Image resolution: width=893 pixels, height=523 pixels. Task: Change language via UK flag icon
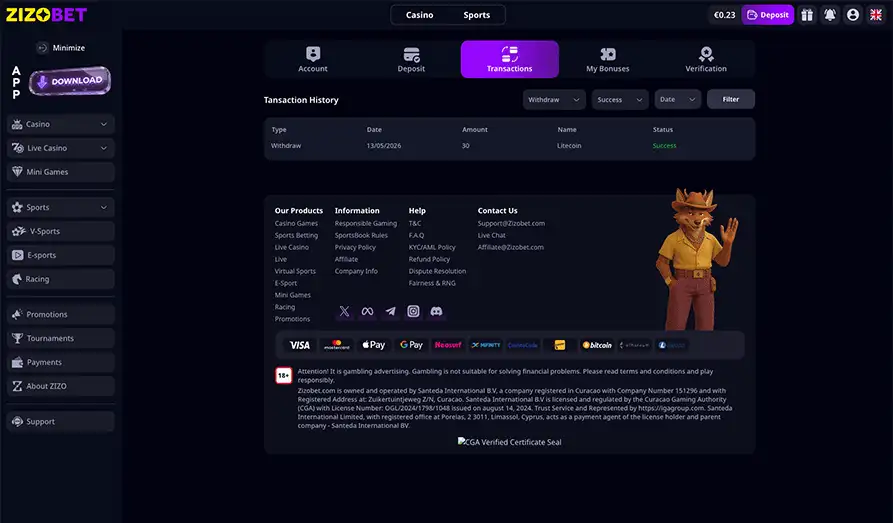click(876, 15)
